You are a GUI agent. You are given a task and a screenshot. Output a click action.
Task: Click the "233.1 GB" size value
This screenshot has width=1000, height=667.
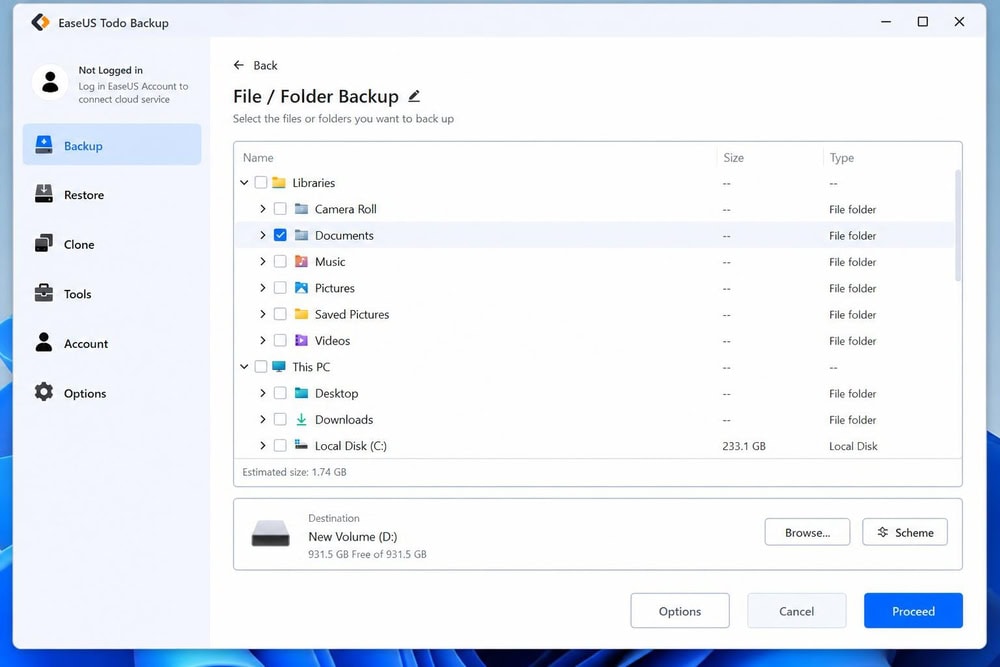(x=744, y=446)
